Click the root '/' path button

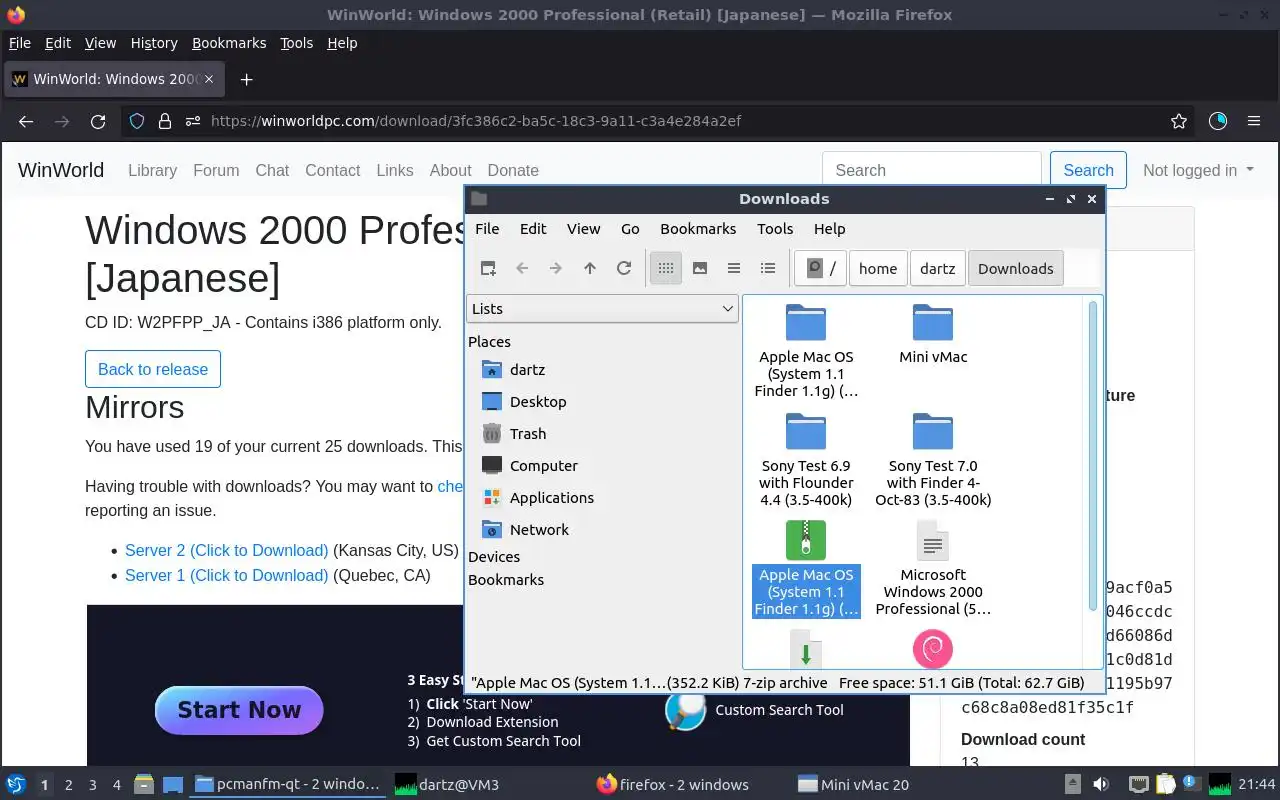click(x=821, y=268)
